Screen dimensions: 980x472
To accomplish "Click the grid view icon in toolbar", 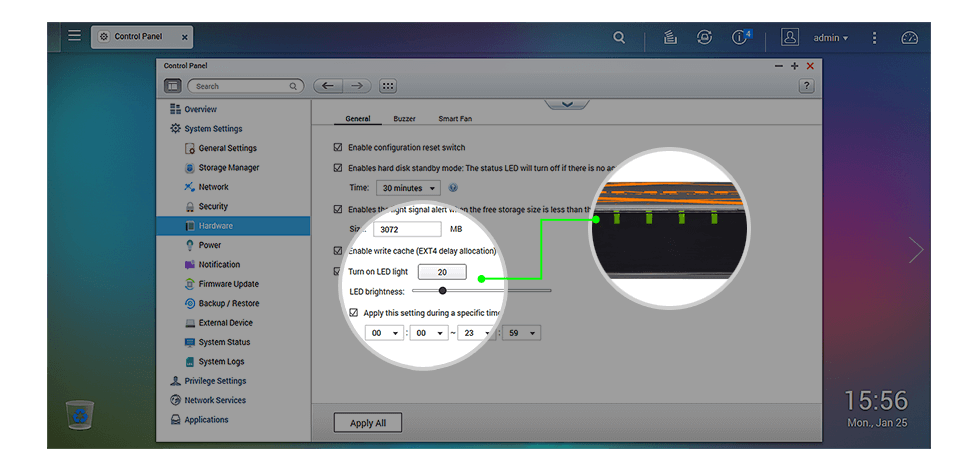I will [x=388, y=86].
